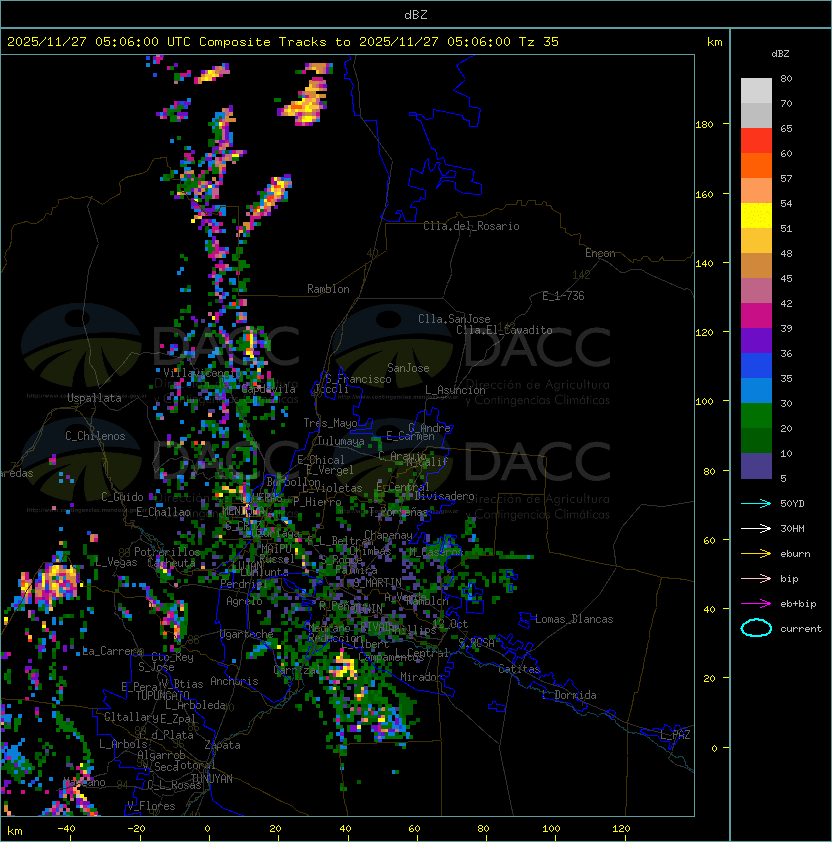832x842 pixels.
Task: Click the 'TUNUYAN' map label
Action: pos(212,778)
